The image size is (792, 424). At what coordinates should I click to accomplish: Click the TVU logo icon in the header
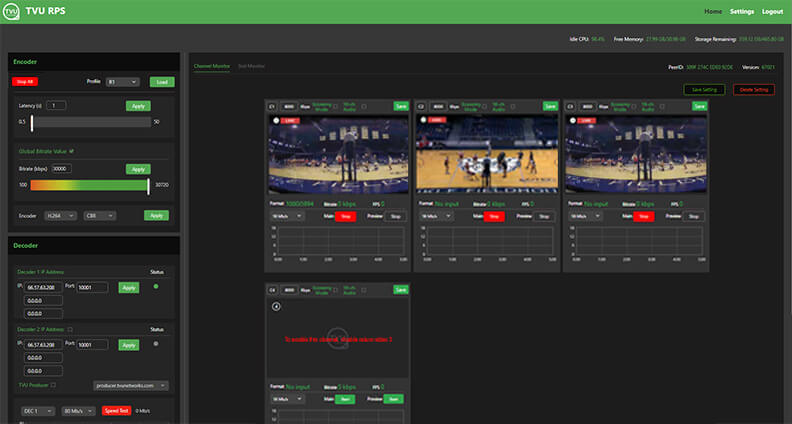point(11,11)
